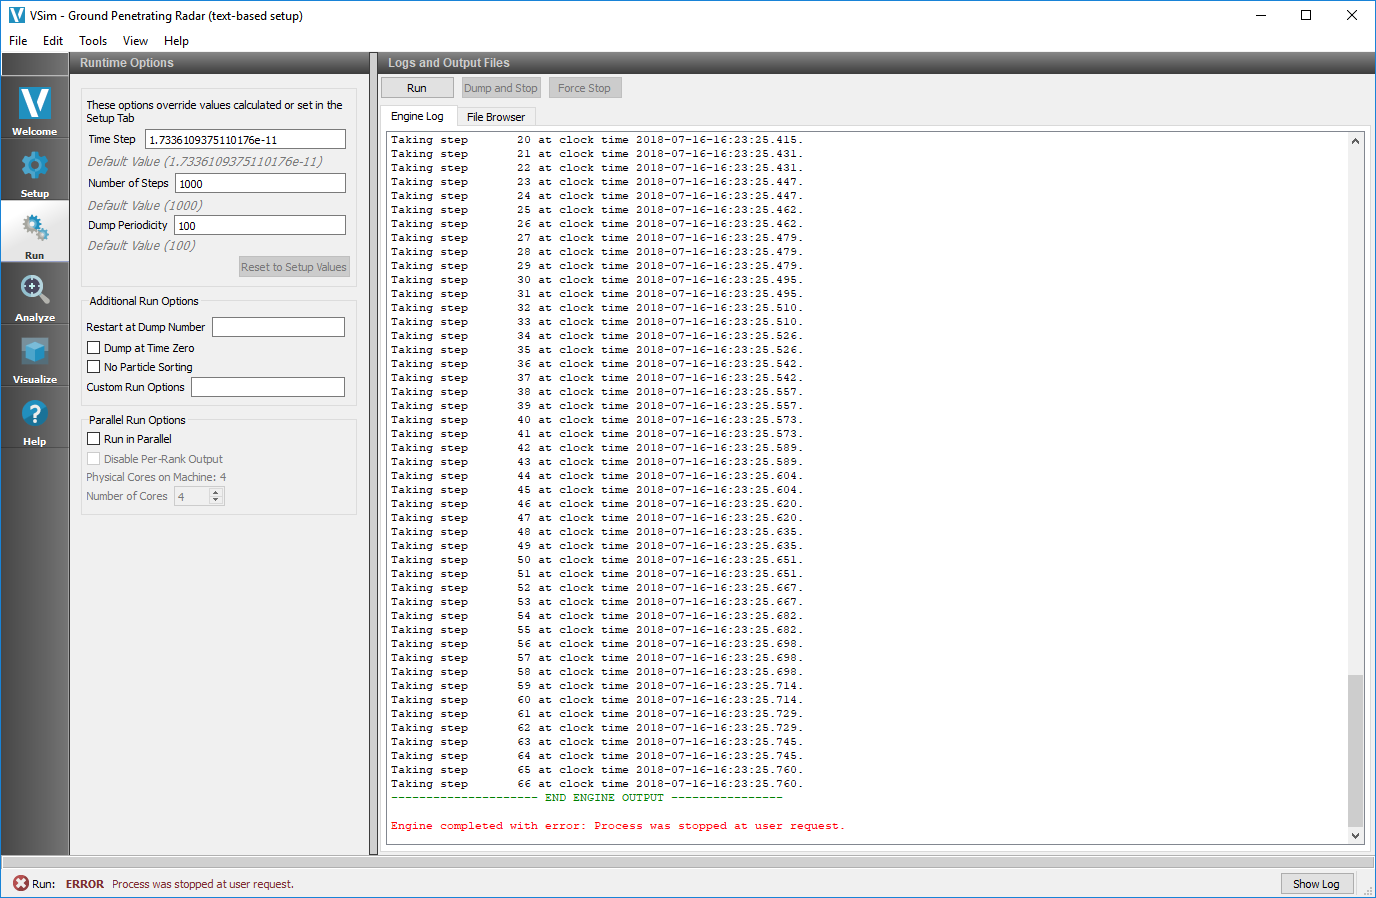Enable Run in Parallel checkbox
Image resolution: width=1376 pixels, height=898 pixels.
pyautogui.click(x=94, y=439)
